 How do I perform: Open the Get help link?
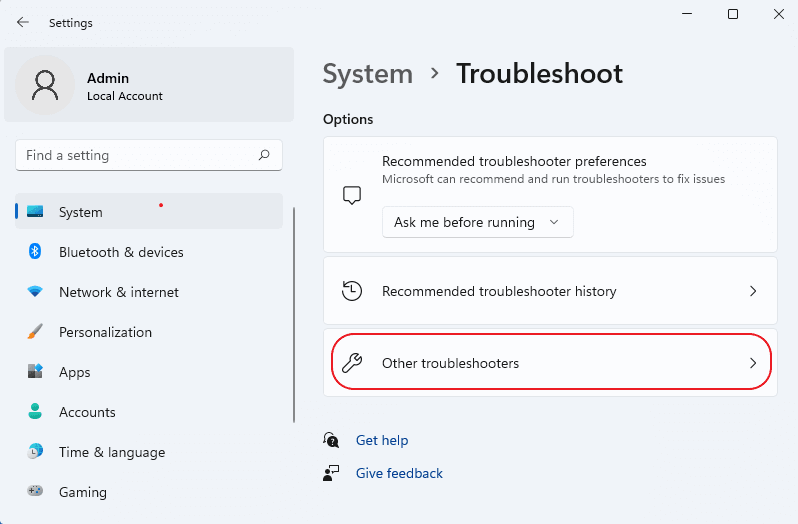(382, 440)
